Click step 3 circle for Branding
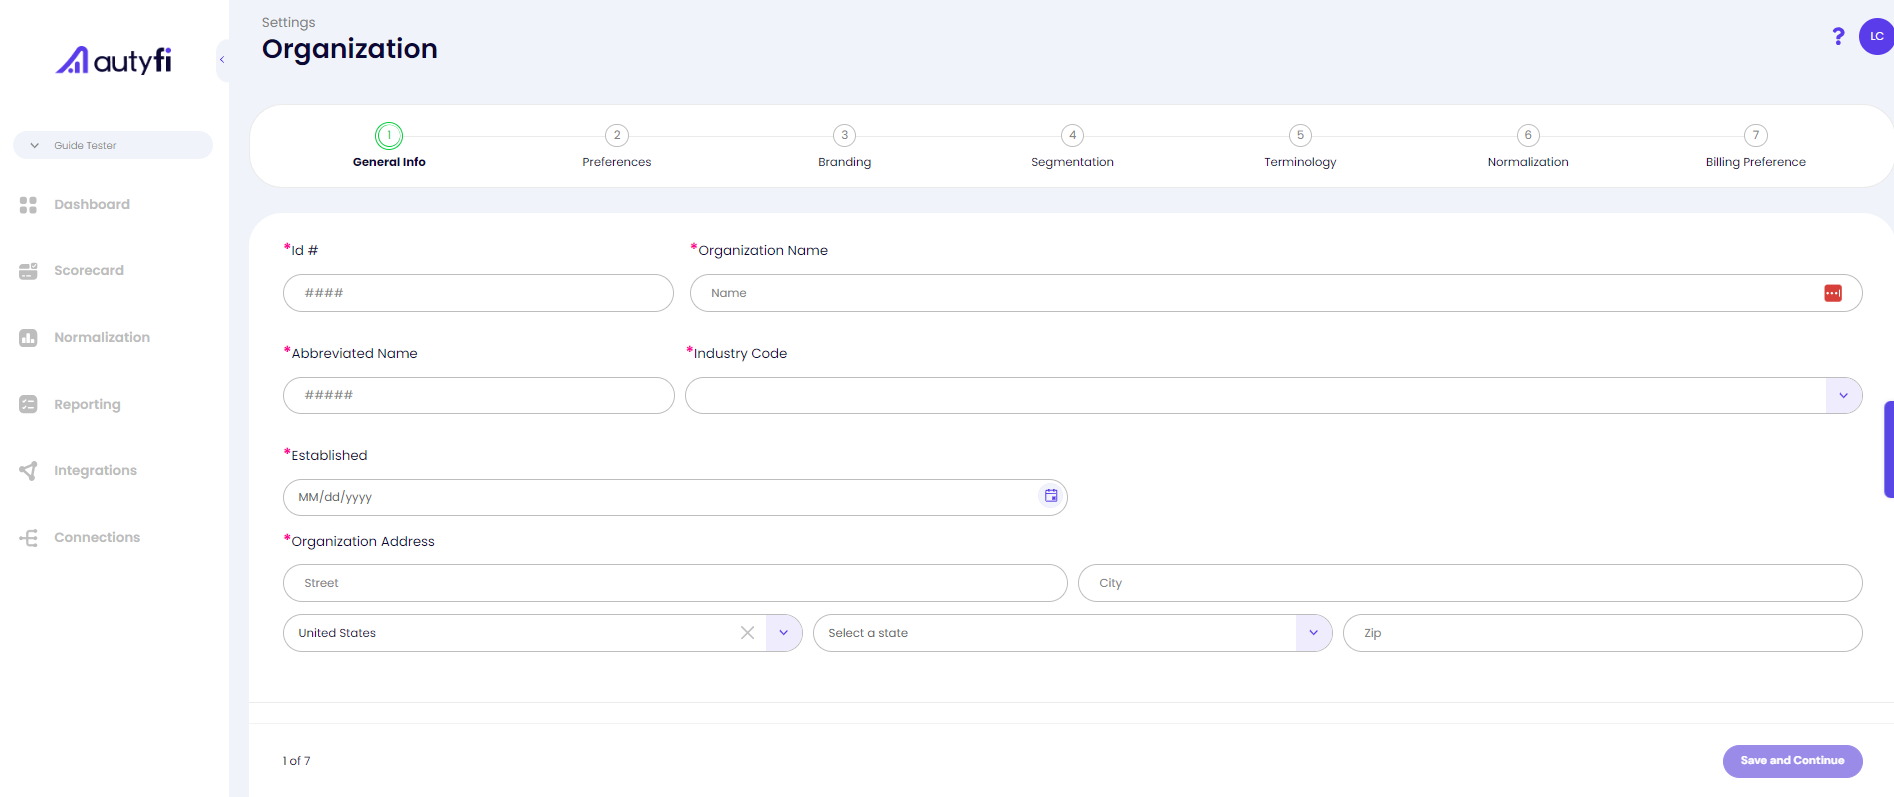This screenshot has width=1894, height=797. coord(845,135)
